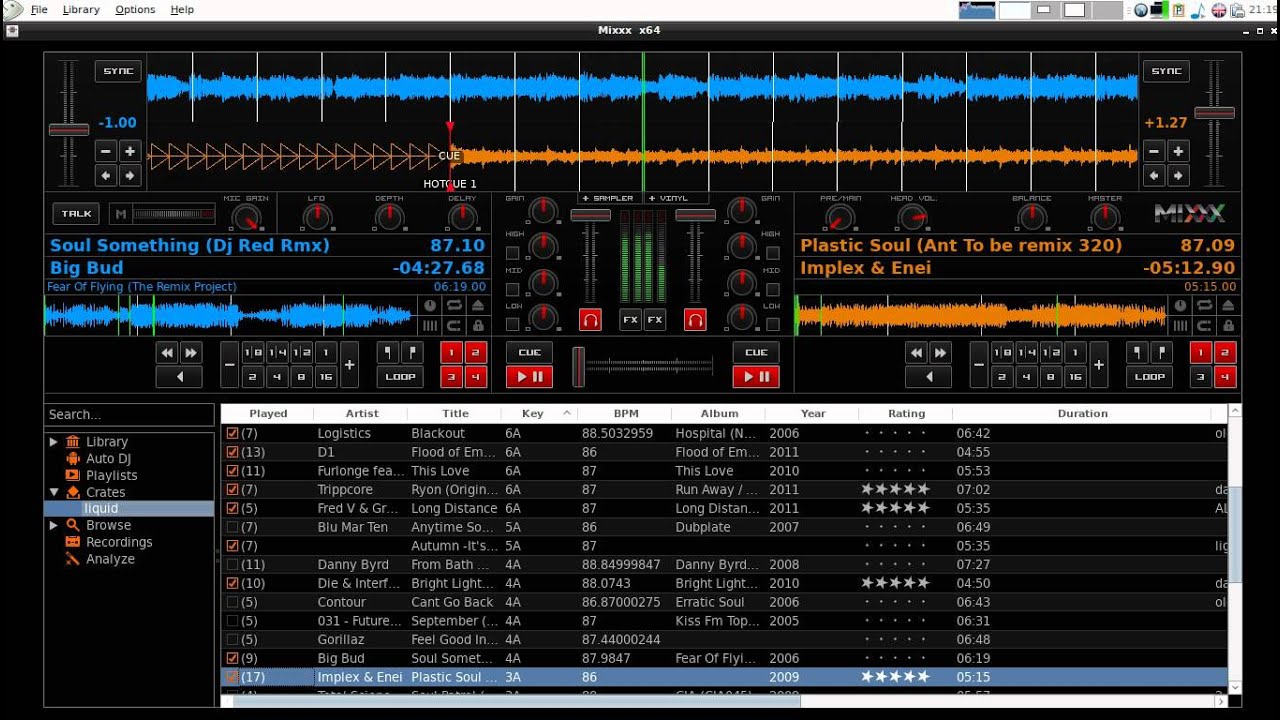Expand the Library tree node
The image size is (1280, 720).
pyautogui.click(x=53, y=441)
